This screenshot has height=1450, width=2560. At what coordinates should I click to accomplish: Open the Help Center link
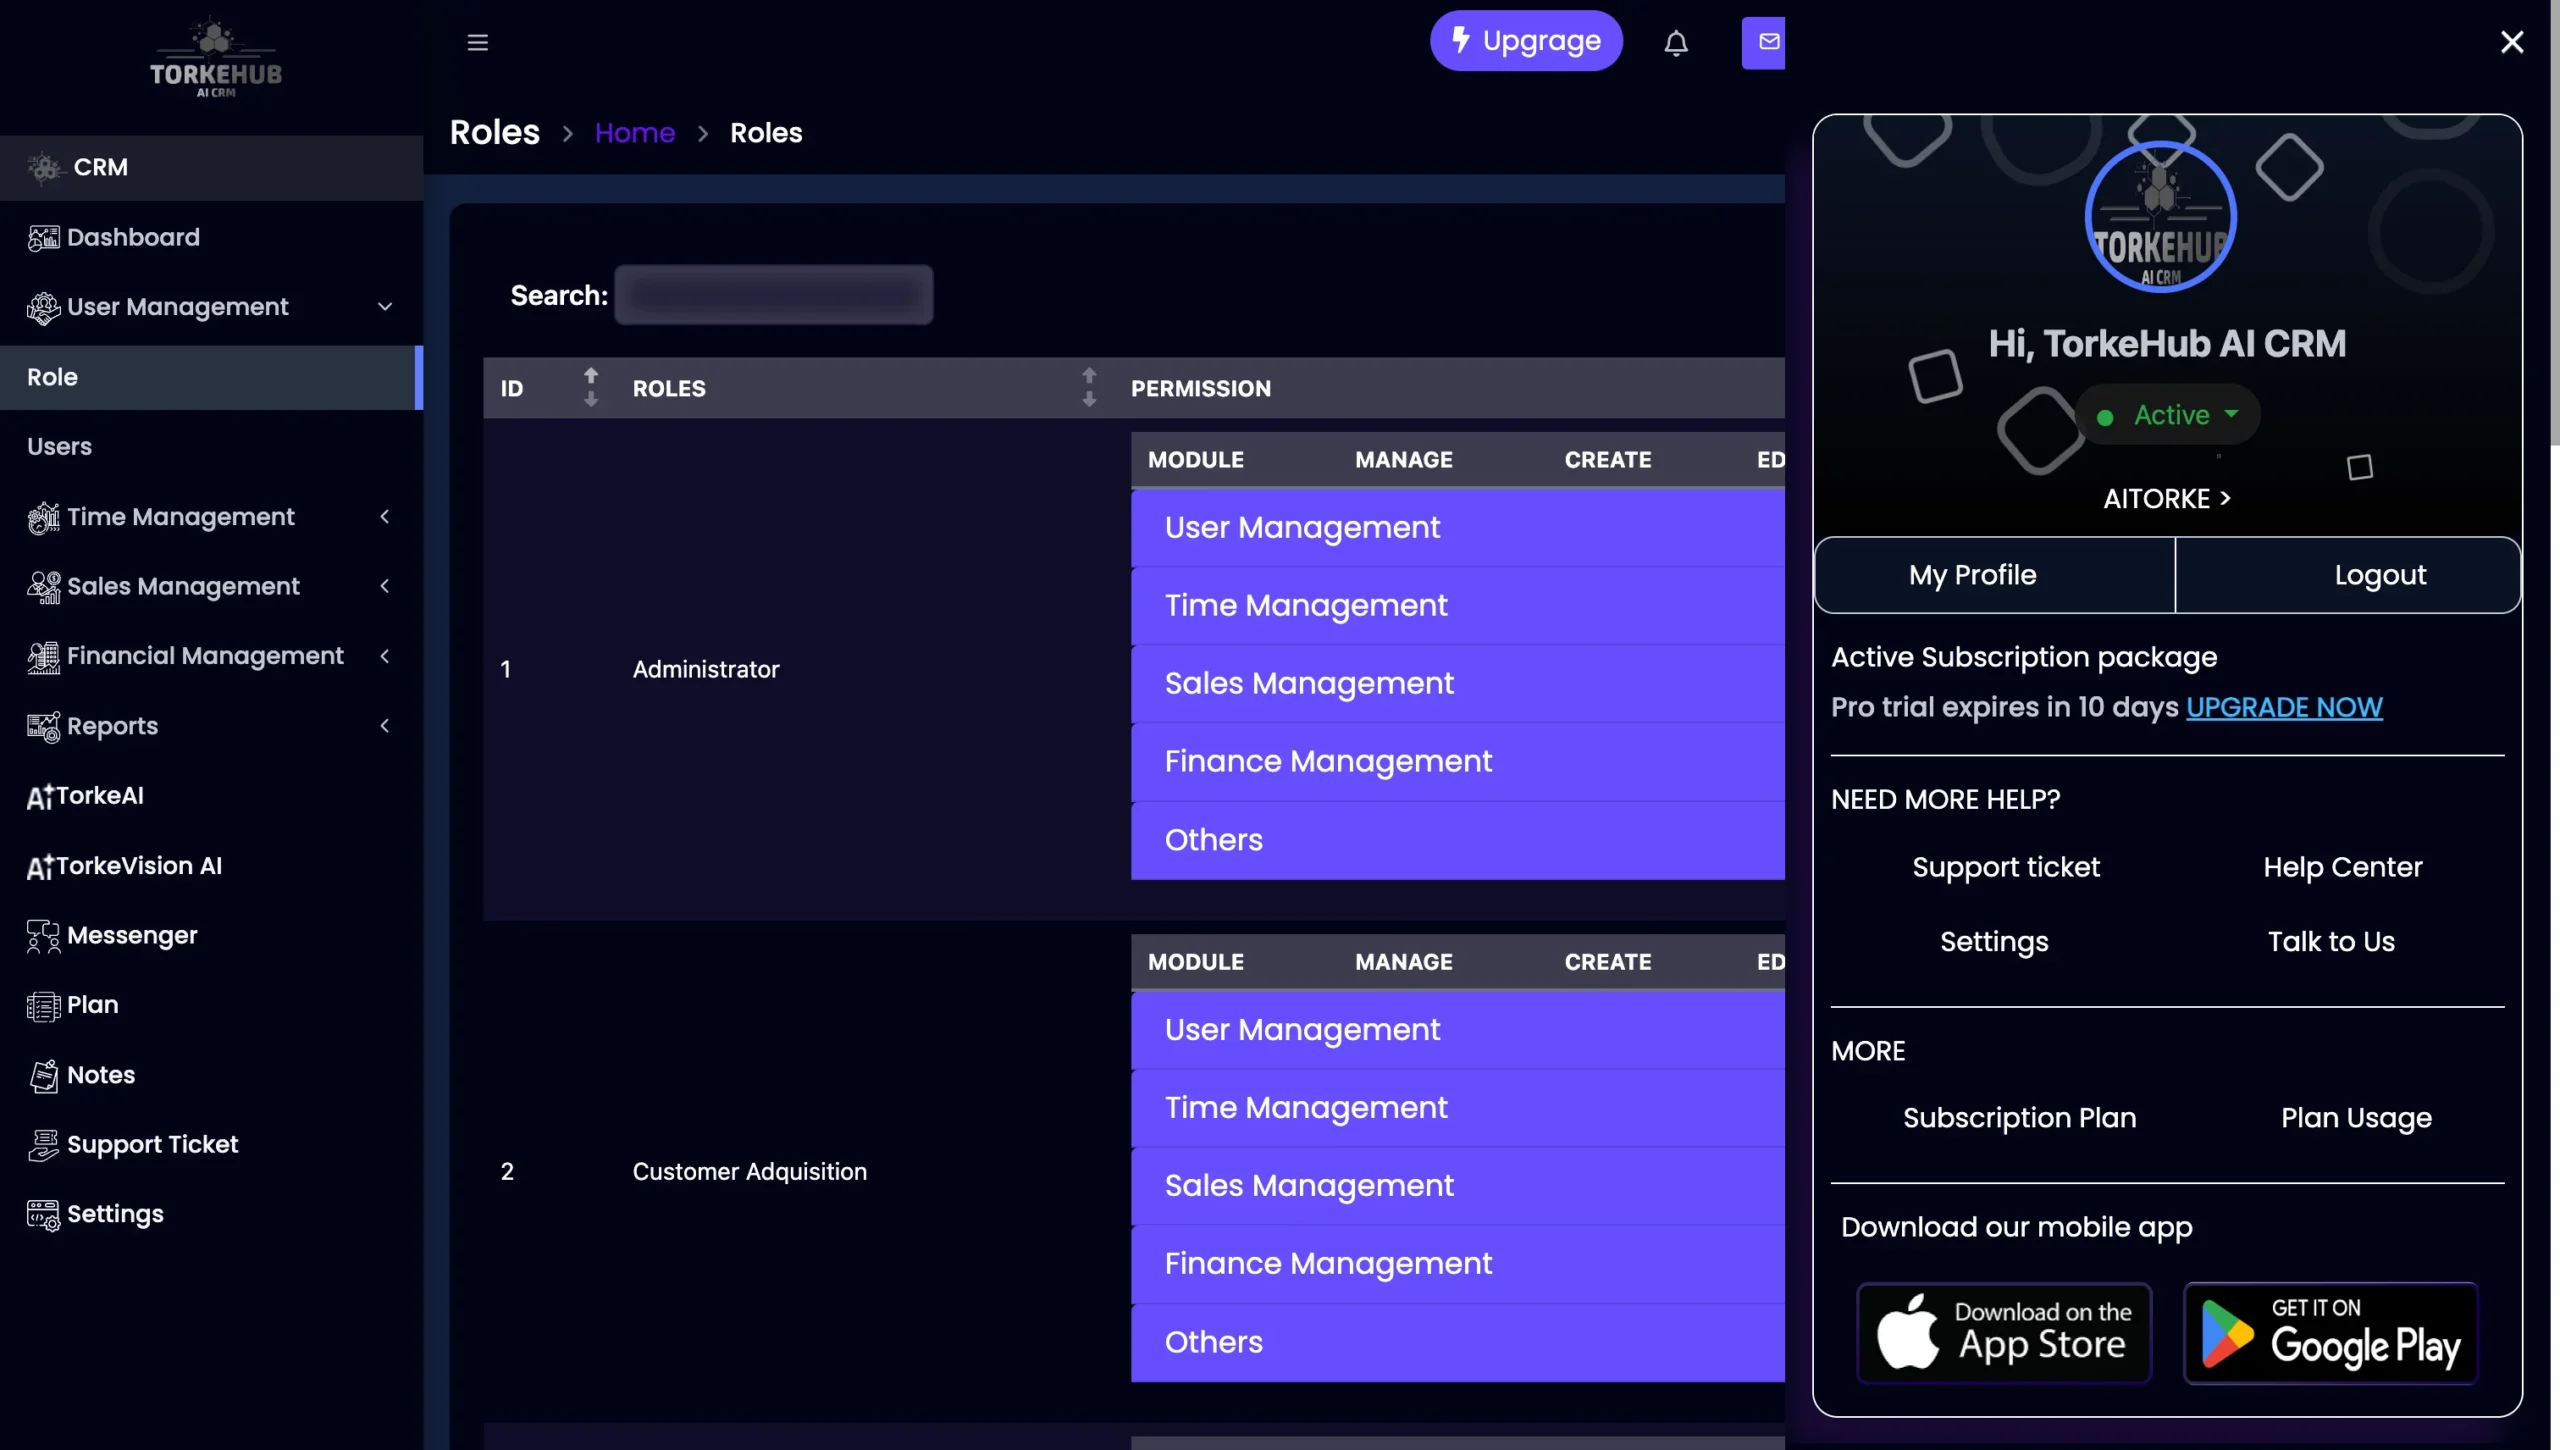coord(2343,867)
